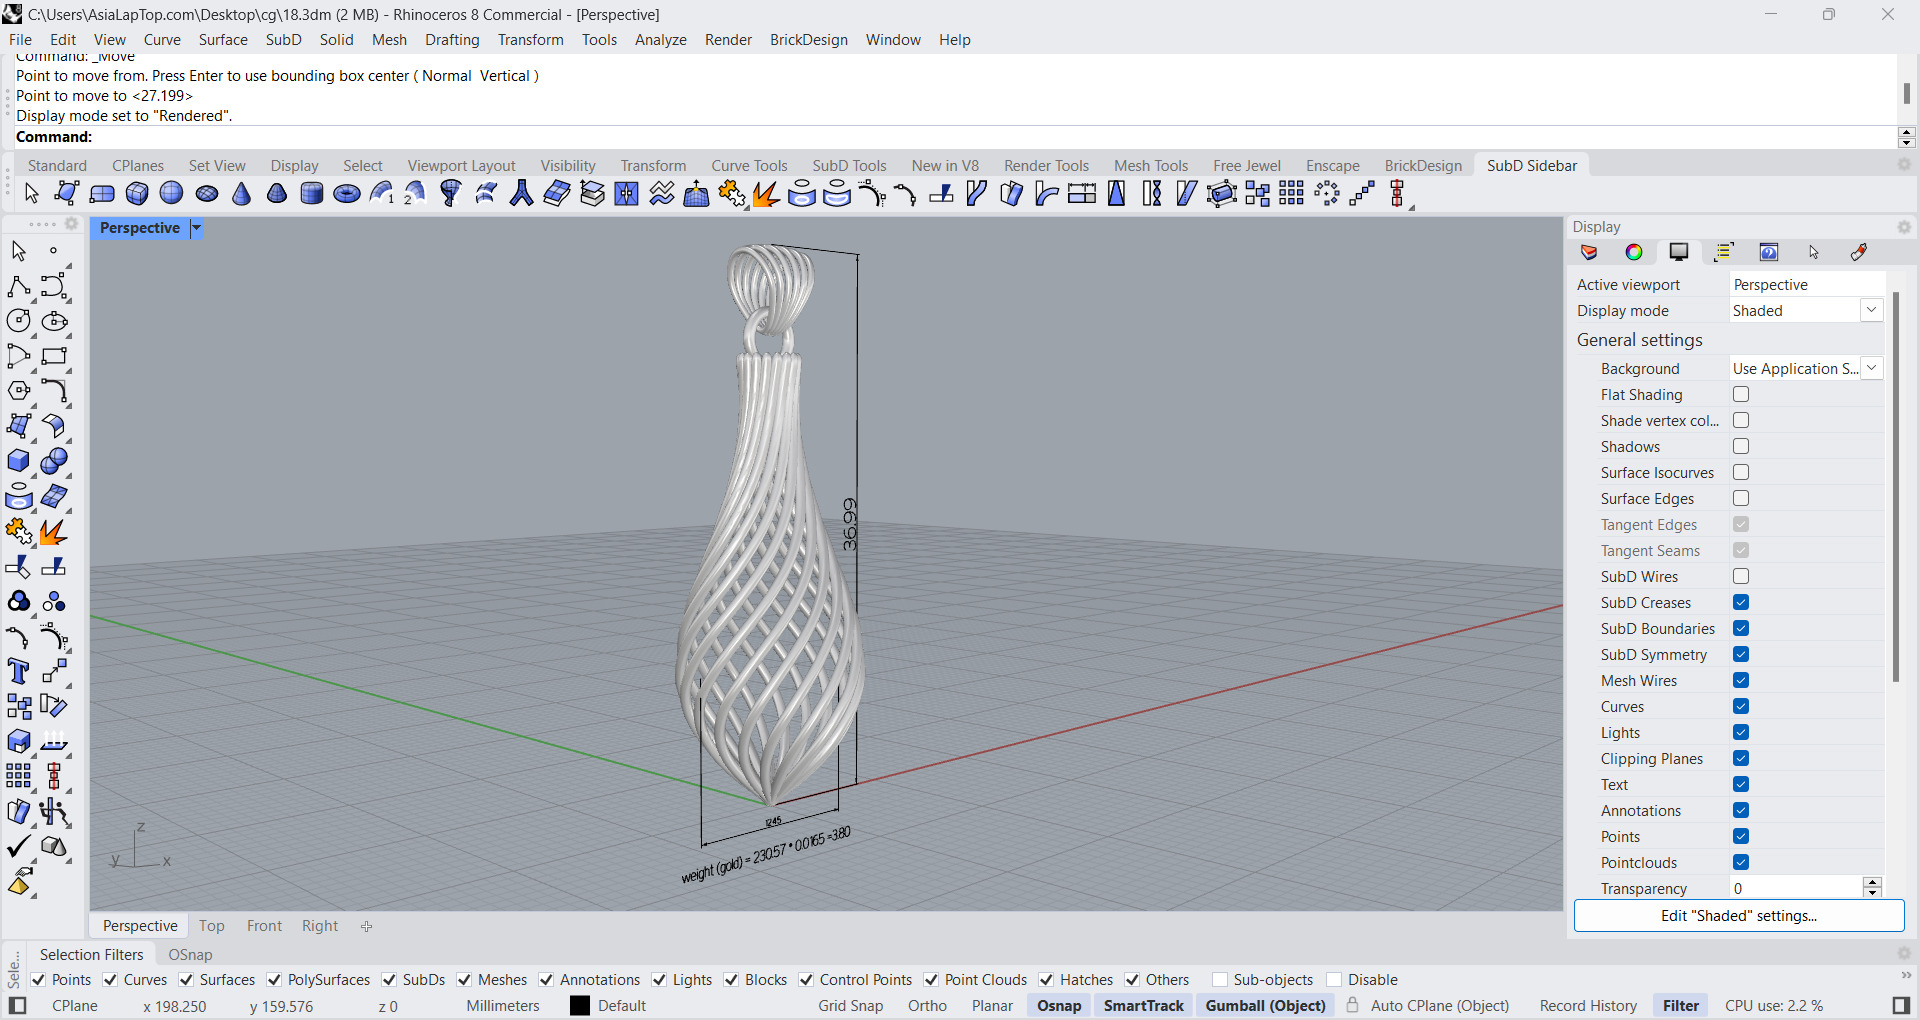Image resolution: width=1920 pixels, height=1020 pixels.
Task: Select the Ellipse tool in left sidebar
Action: point(54,321)
